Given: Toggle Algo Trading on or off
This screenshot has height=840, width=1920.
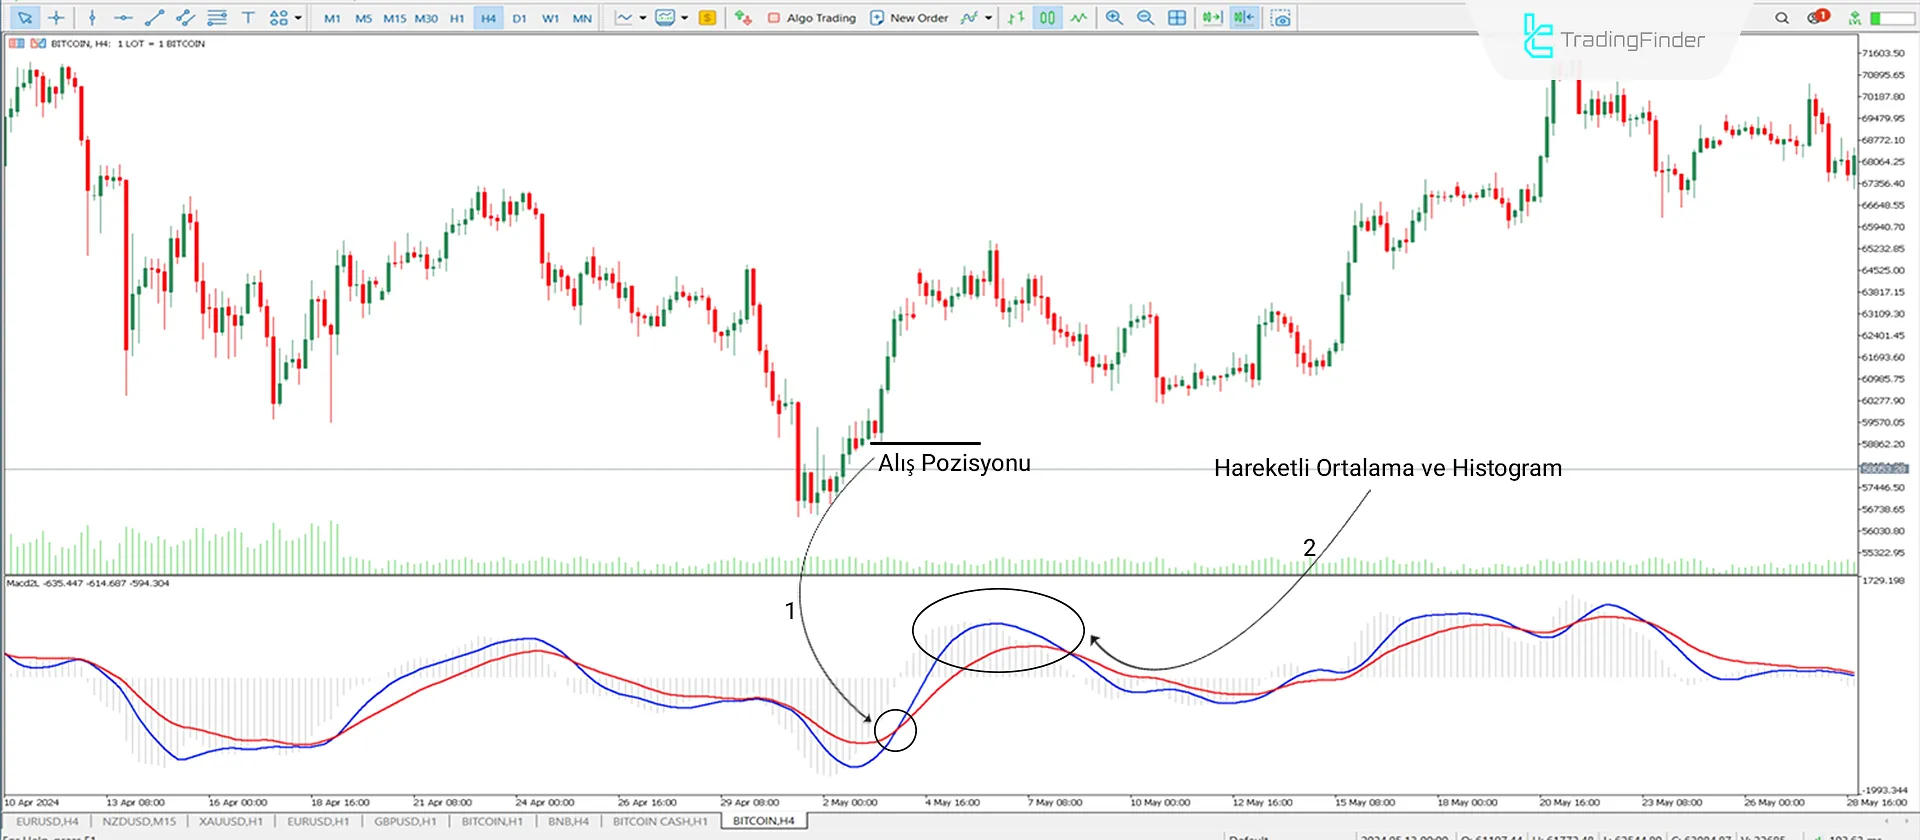Looking at the screenshot, I should pyautogui.click(x=811, y=18).
